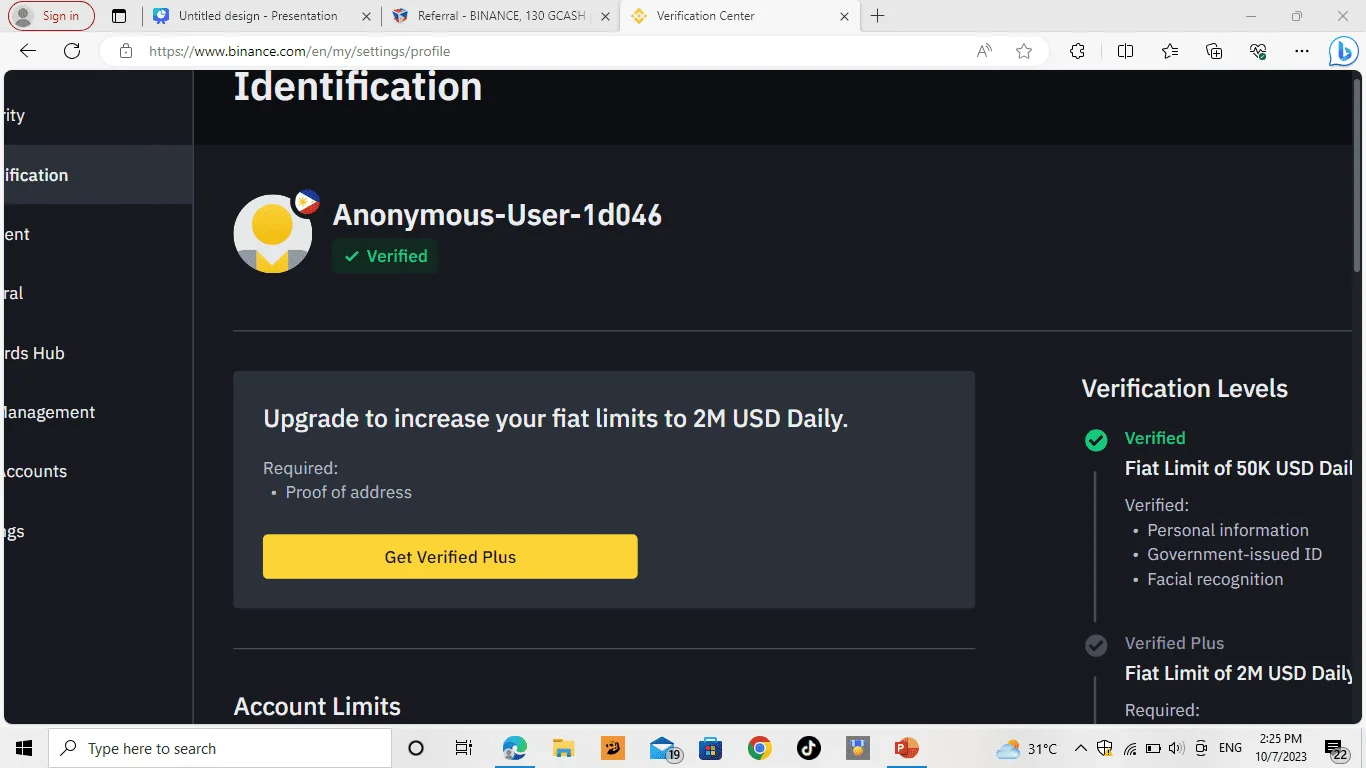
Task: Click the user avatar with Philippine flag
Action: coord(273,232)
